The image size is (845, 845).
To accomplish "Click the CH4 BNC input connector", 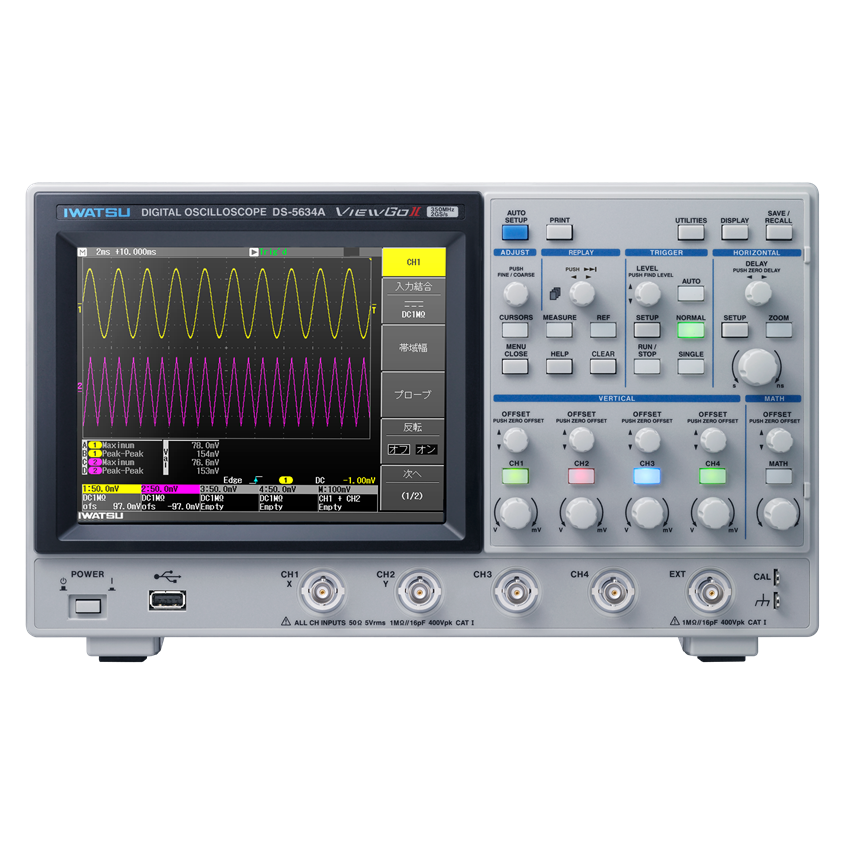I will click(x=613, y=592).
